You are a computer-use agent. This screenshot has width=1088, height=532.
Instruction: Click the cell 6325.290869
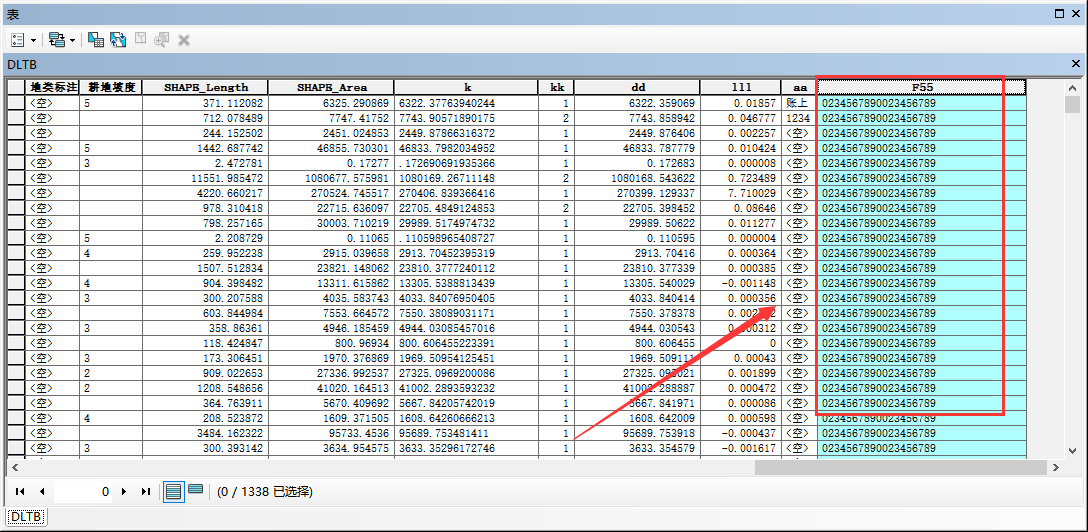click(x=331, y=103)
